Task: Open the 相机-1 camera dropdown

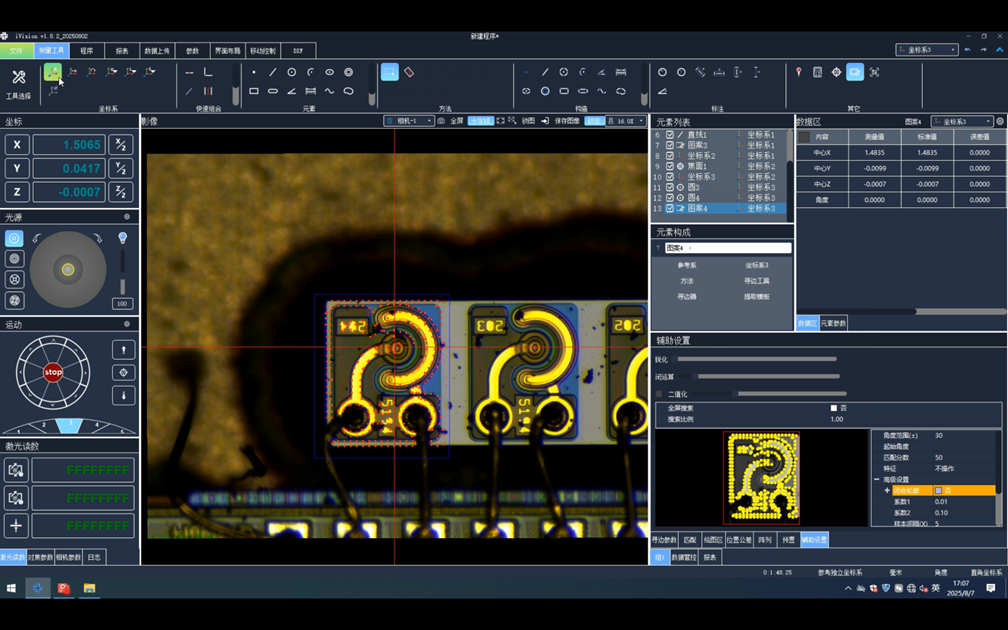Action: (409, 121)
